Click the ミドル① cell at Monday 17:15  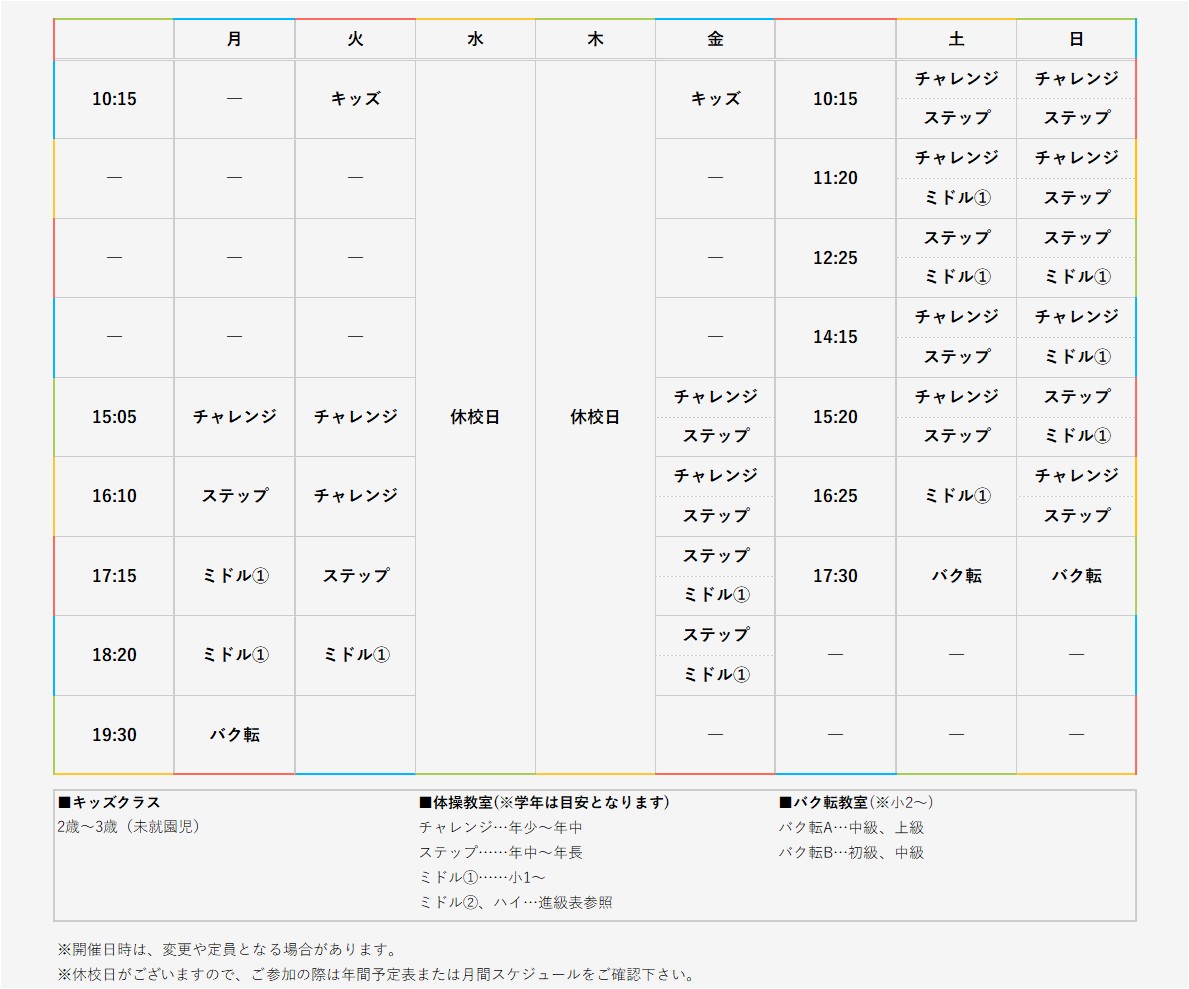click(x=234, y=575)
